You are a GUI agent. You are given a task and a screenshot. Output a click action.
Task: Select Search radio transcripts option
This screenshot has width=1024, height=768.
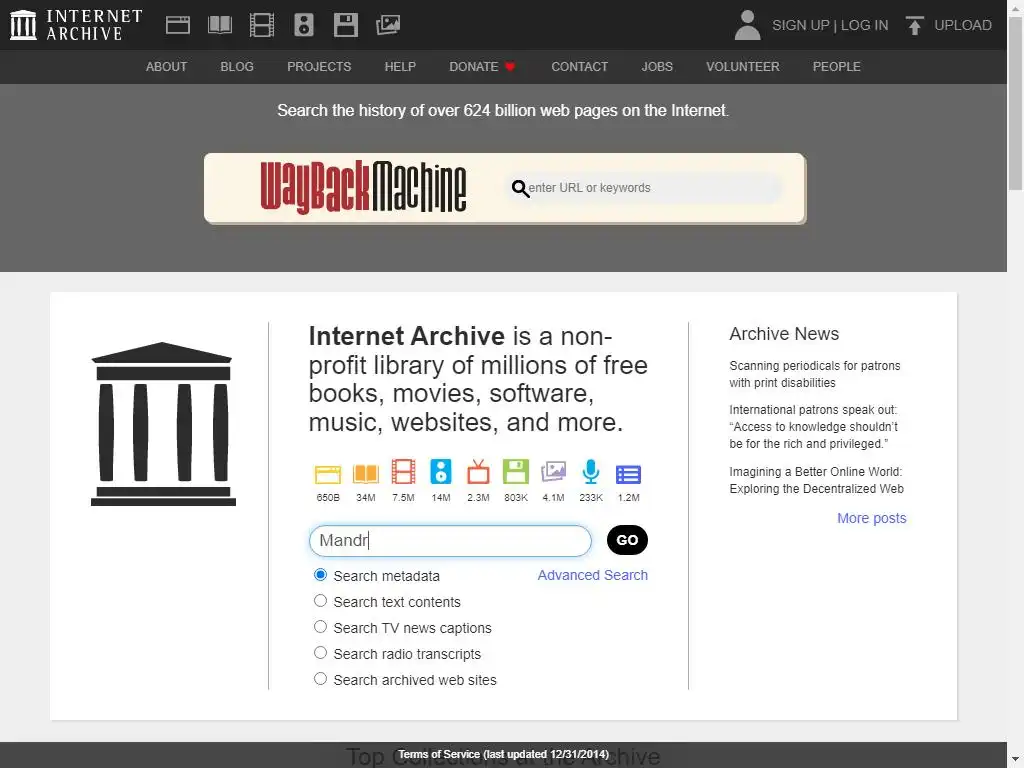pyautogui.click(x=320, y=653)
